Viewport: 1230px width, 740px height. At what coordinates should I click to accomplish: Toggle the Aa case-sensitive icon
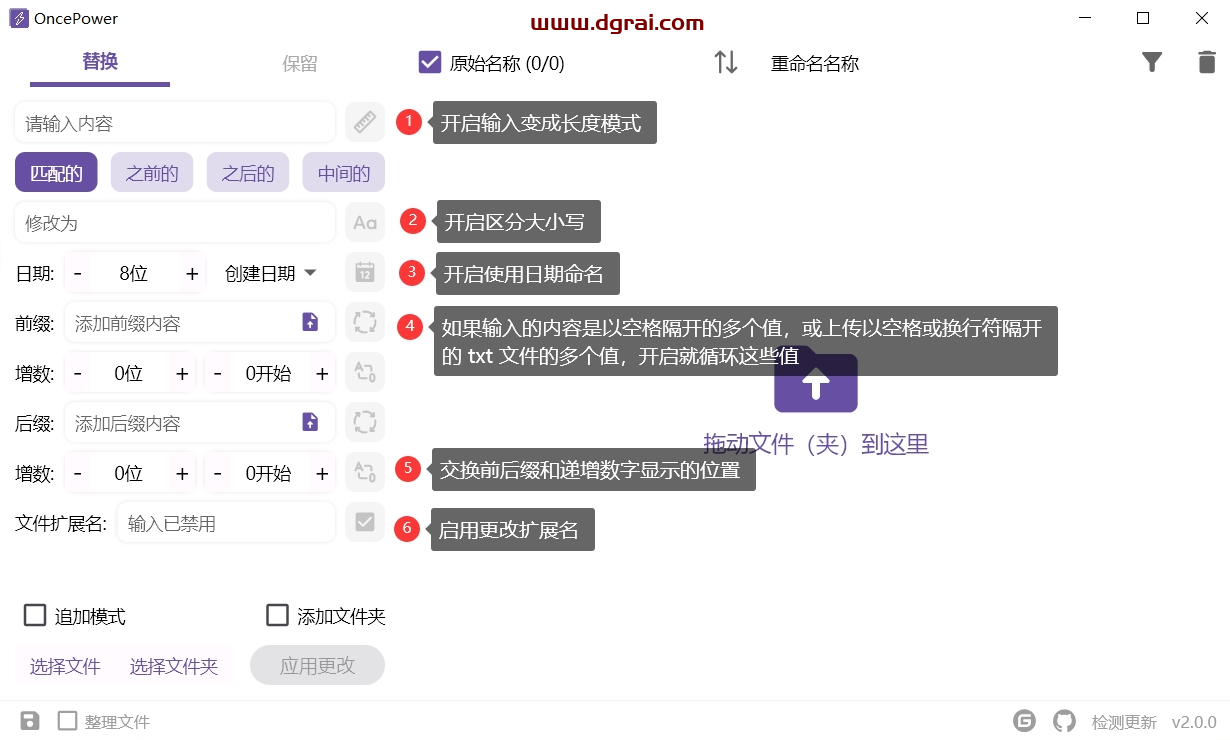click(365, 222)
